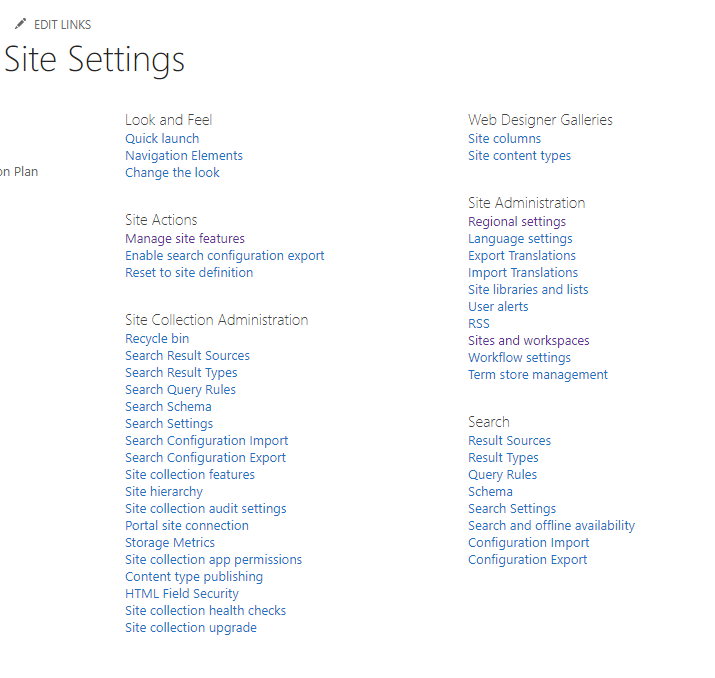
Task: Open Site collection audit settings
Action: tap(206, 509)
